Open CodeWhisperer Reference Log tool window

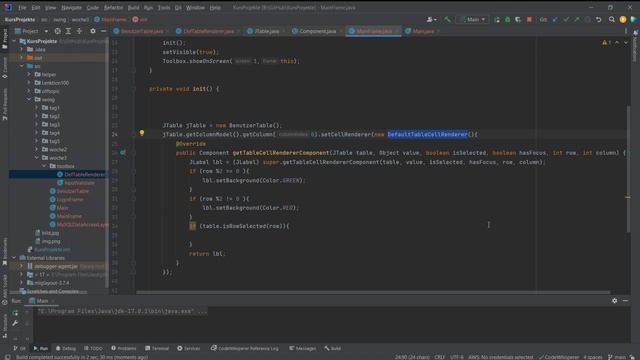tap(244, 349)
